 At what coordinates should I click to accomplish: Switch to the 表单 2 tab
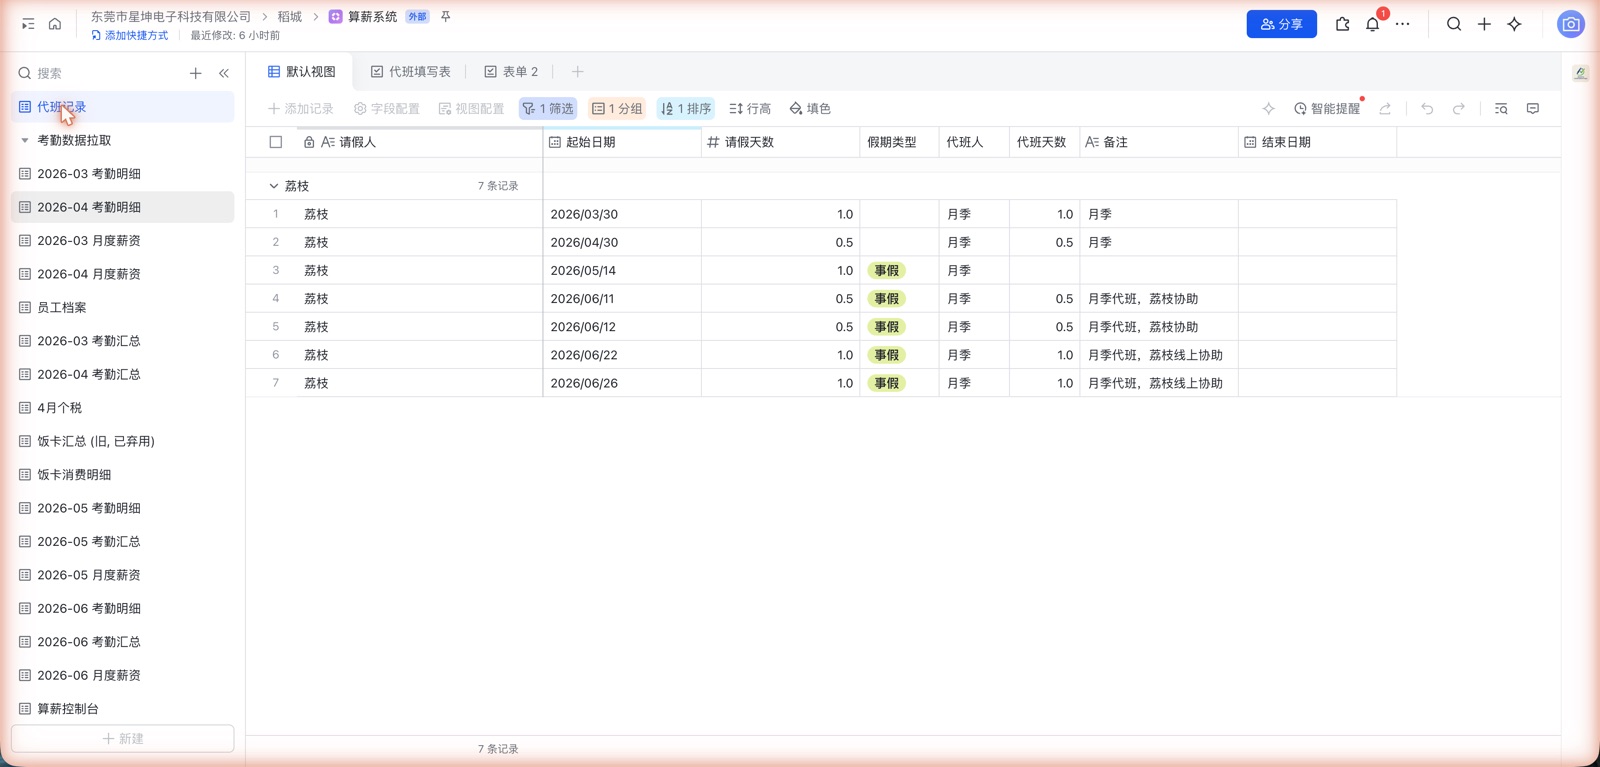coord(512,72)
